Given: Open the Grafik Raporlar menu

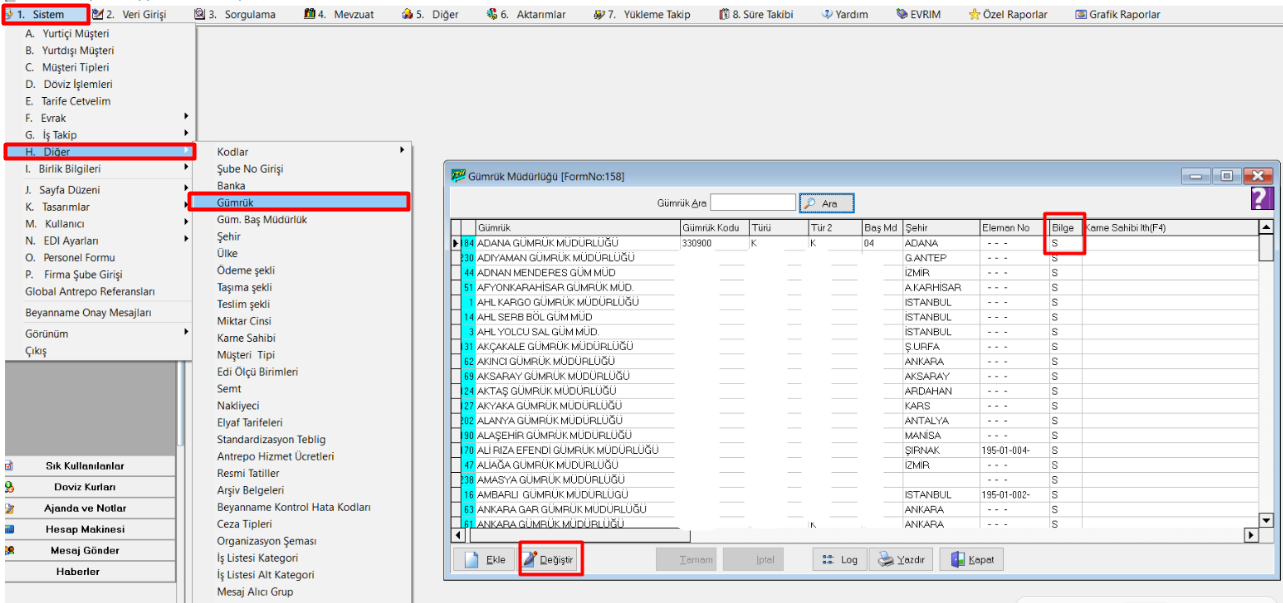Looking at the screenshot, I should [x=1117, y=15].
